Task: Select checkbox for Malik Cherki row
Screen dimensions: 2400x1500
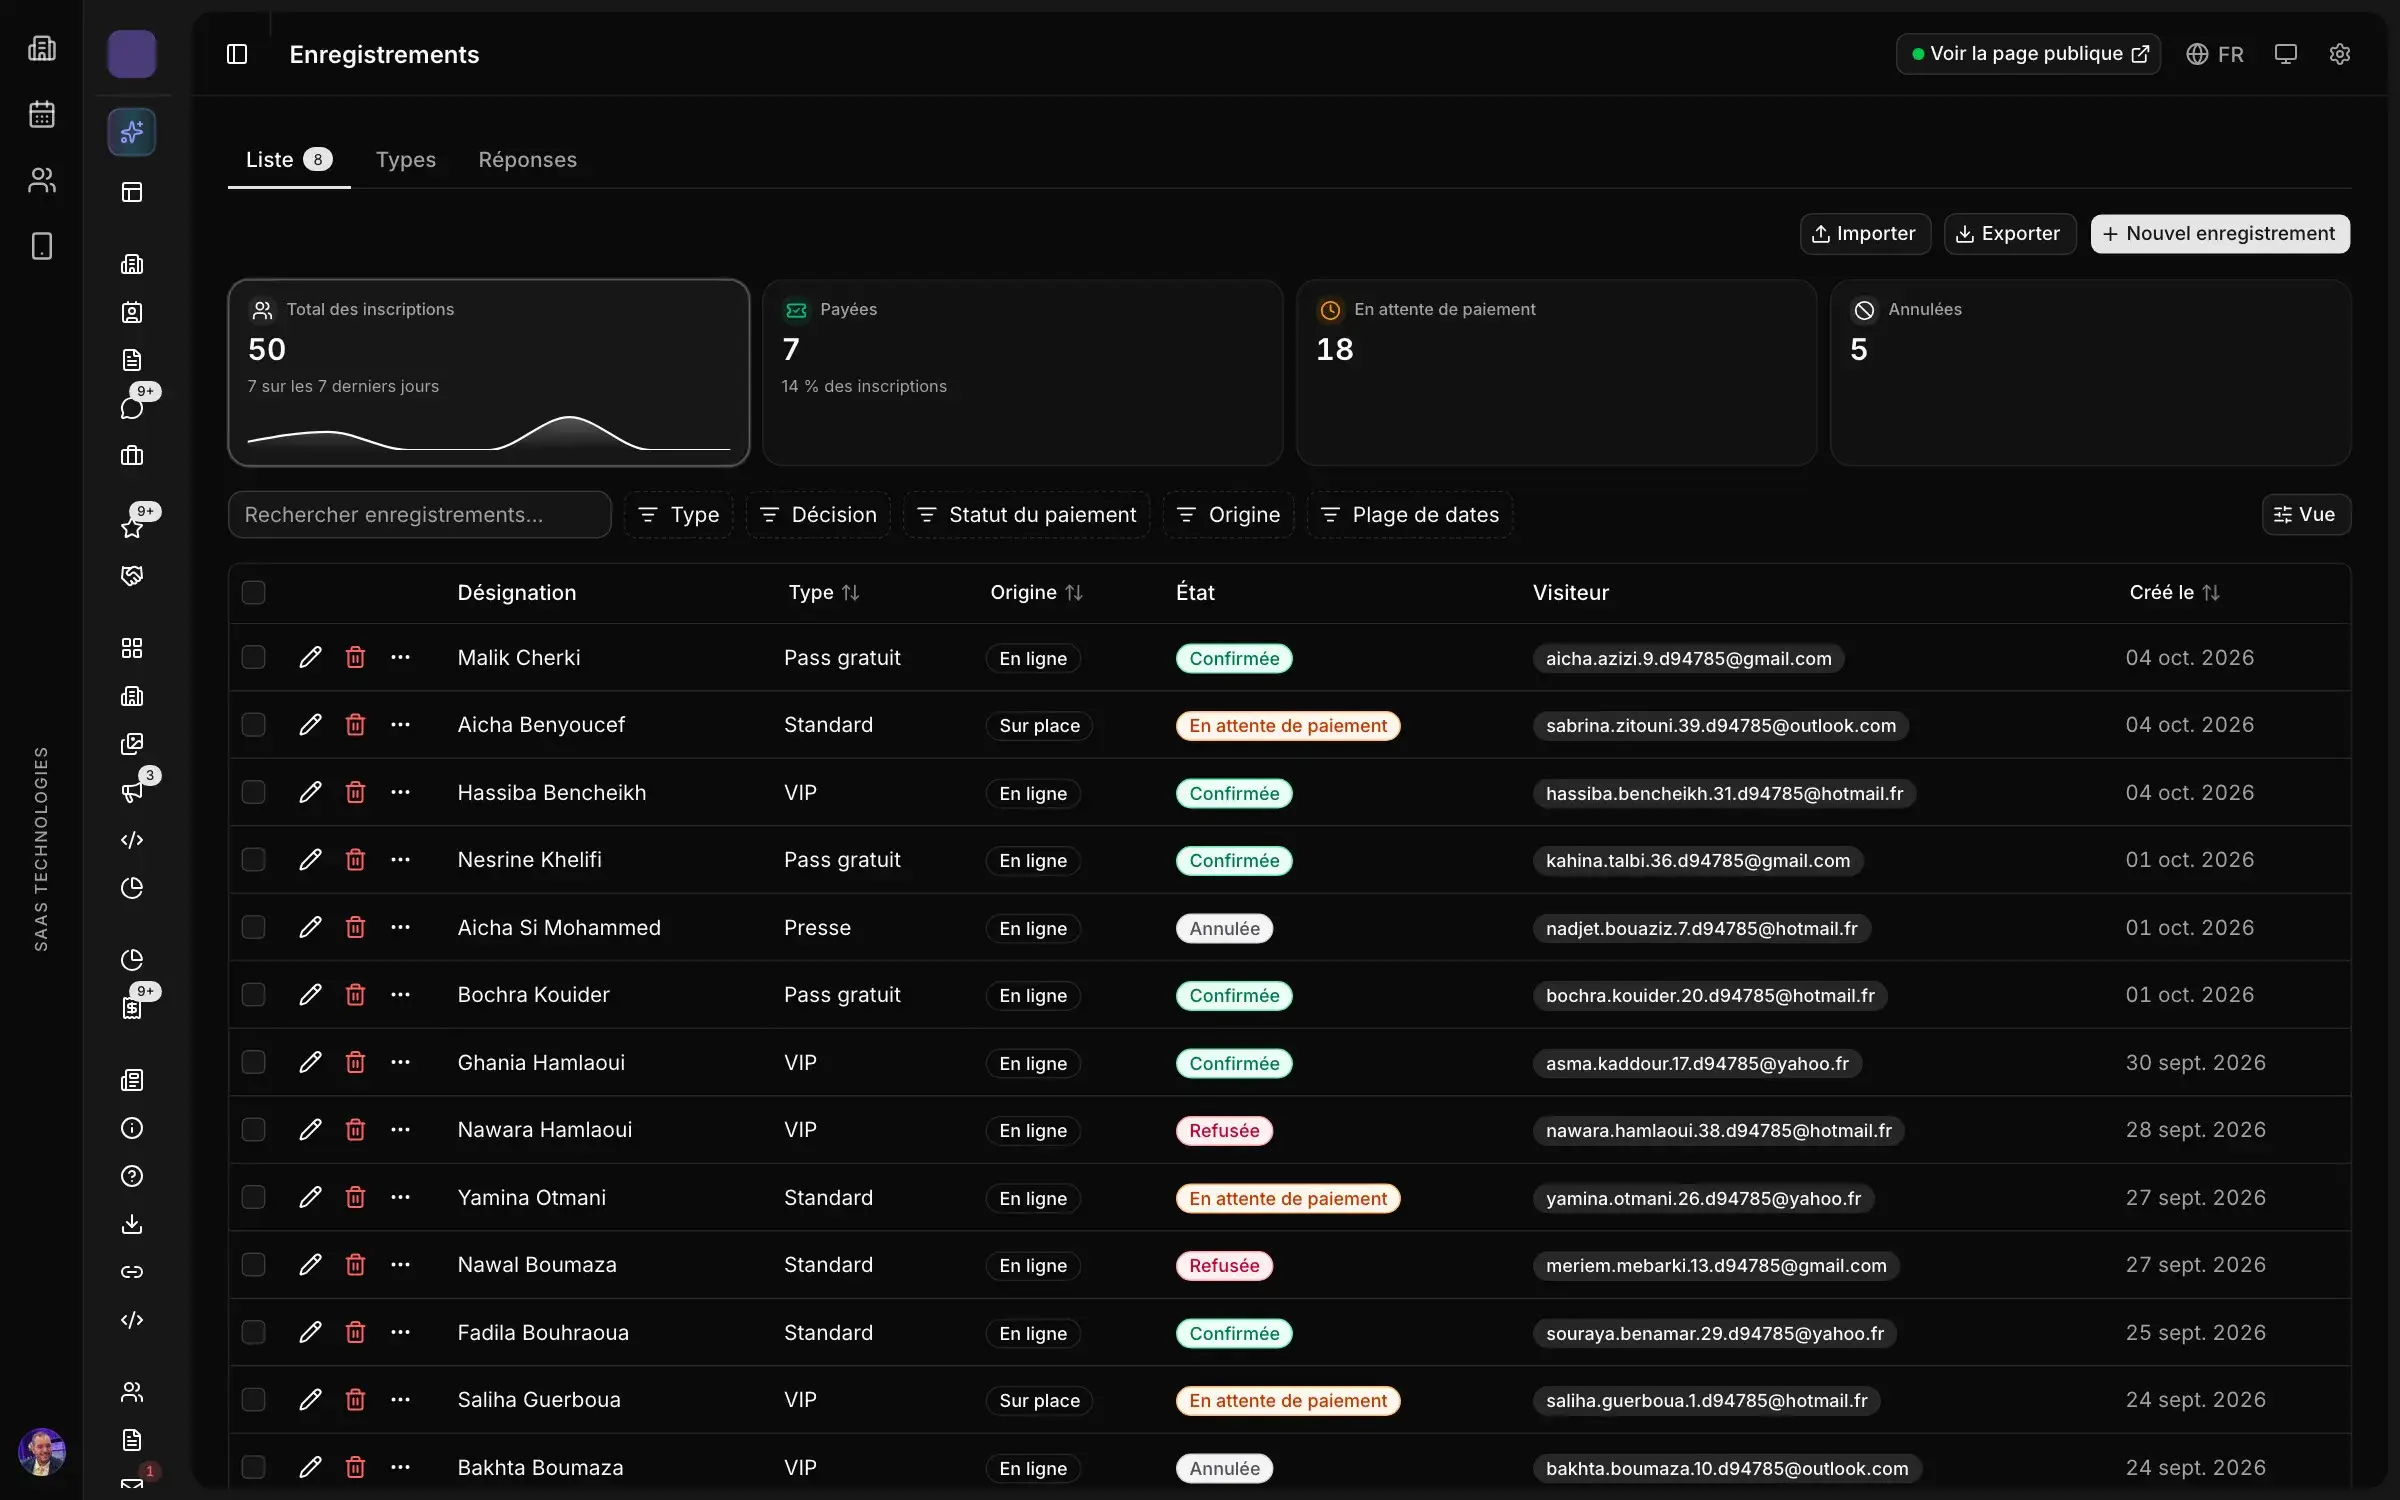Action: coord(254,657)
